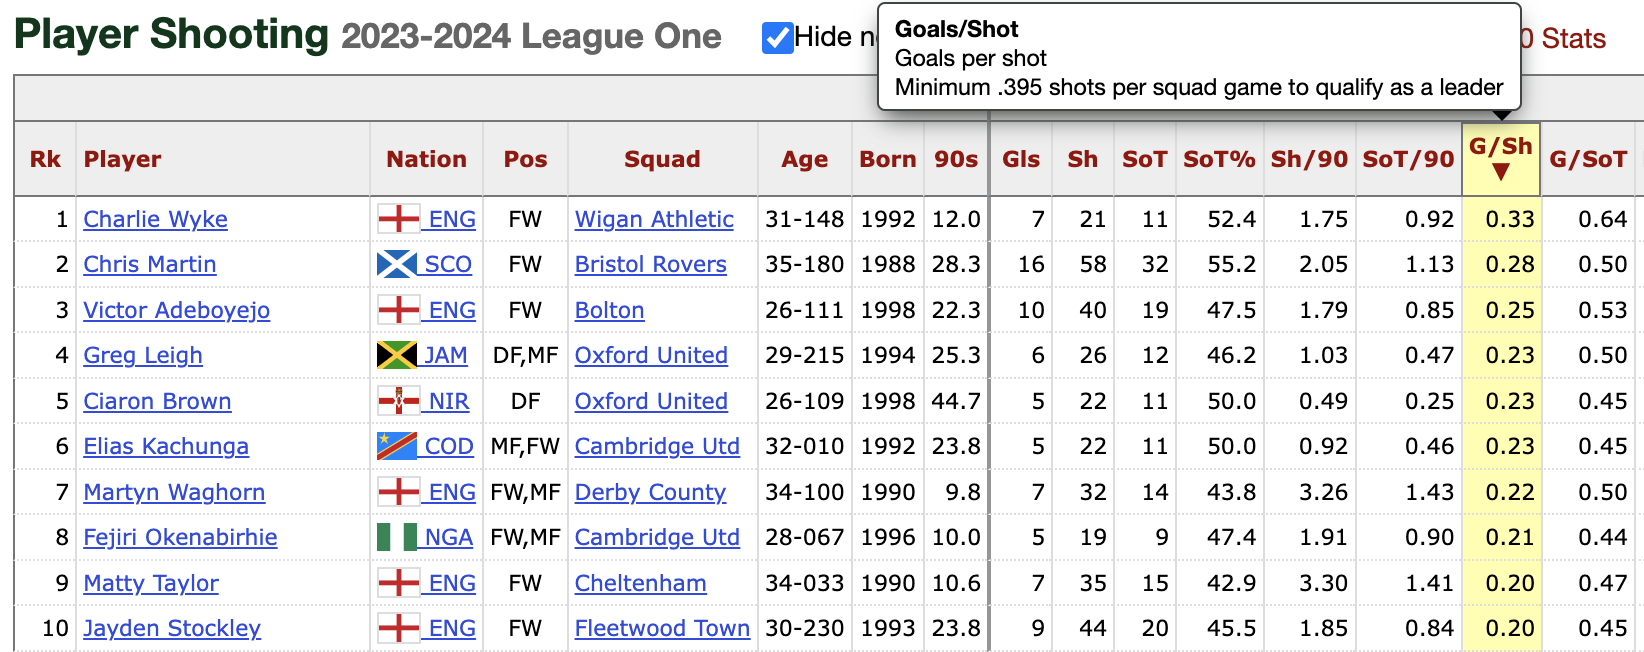Open Wigan Athletic squad link

click(654, 219)
